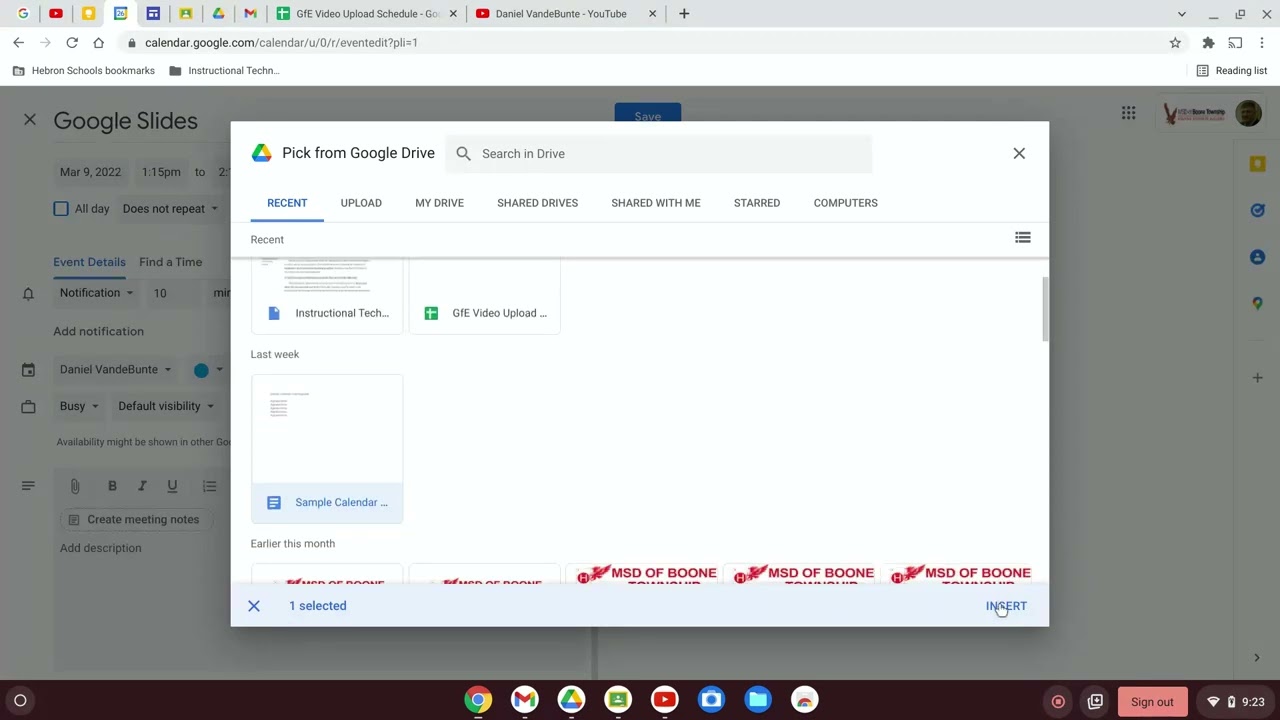This screenshot has height=720, width=1280.
Task: Select the GfE Video Upload spreadsheet file
Action: point(484,295)
